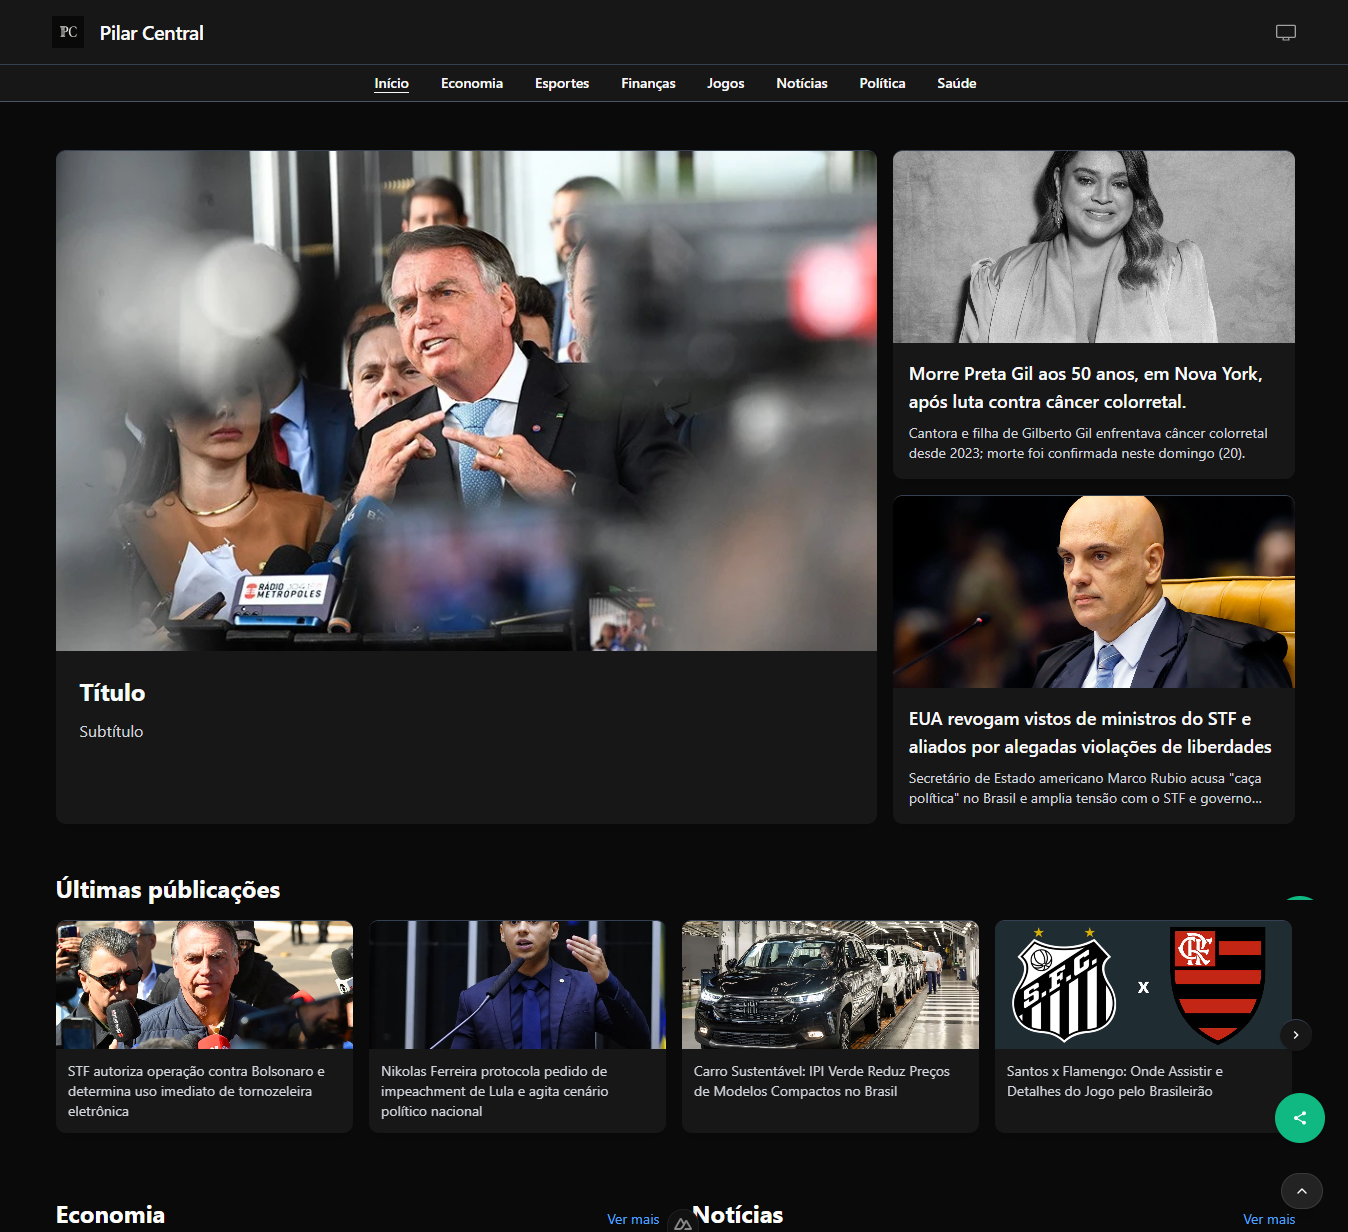Select the Início navigation item
The width and height of the screenshot is (1348, 1232).
pos(391,83)
